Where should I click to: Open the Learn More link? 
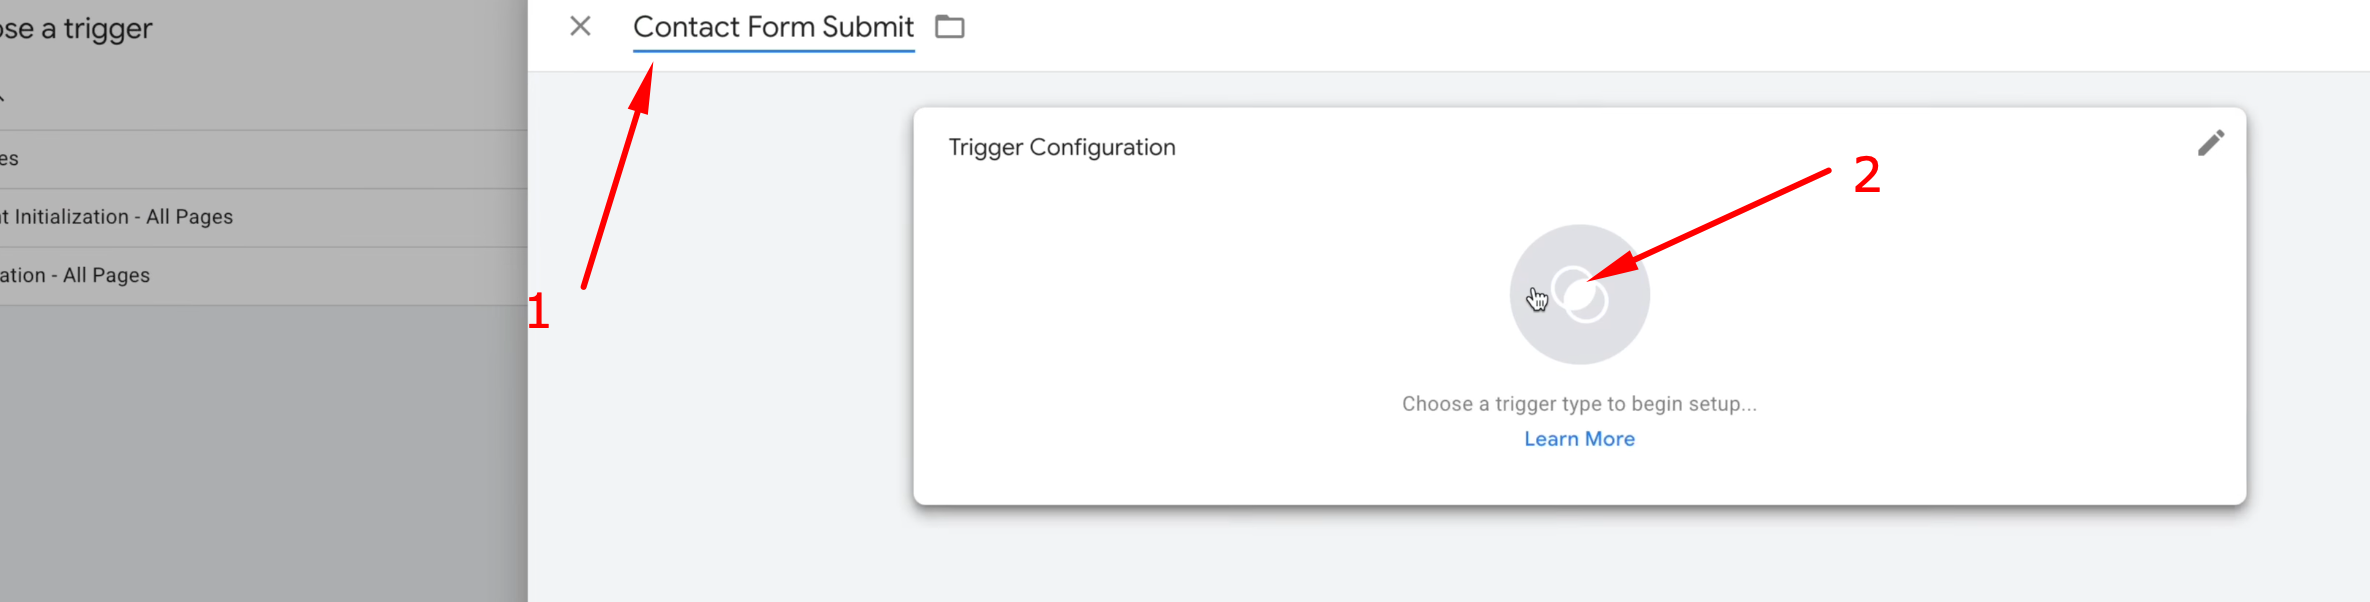point(1579,439)
